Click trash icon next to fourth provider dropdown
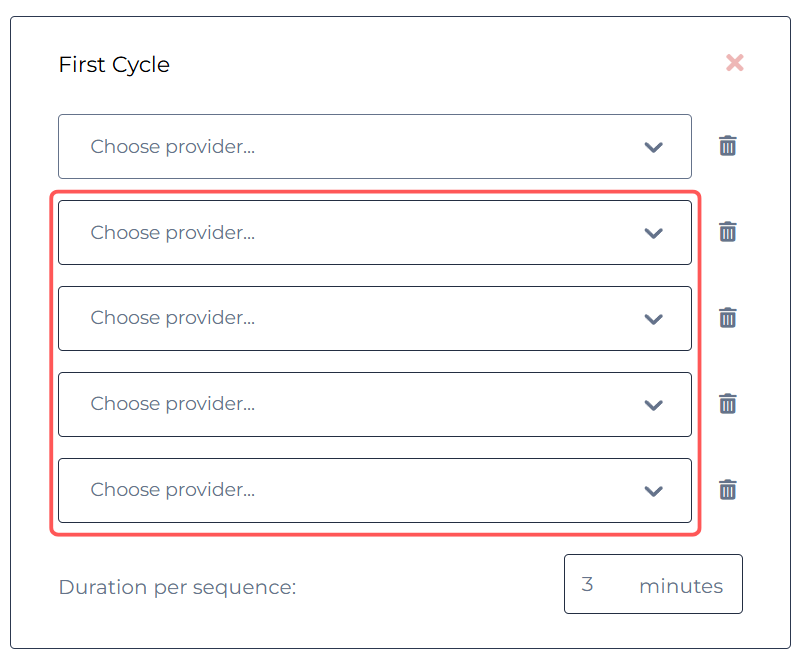Image resolution: width=800 pixels, height=661 pixels. [x=728, y=404]
